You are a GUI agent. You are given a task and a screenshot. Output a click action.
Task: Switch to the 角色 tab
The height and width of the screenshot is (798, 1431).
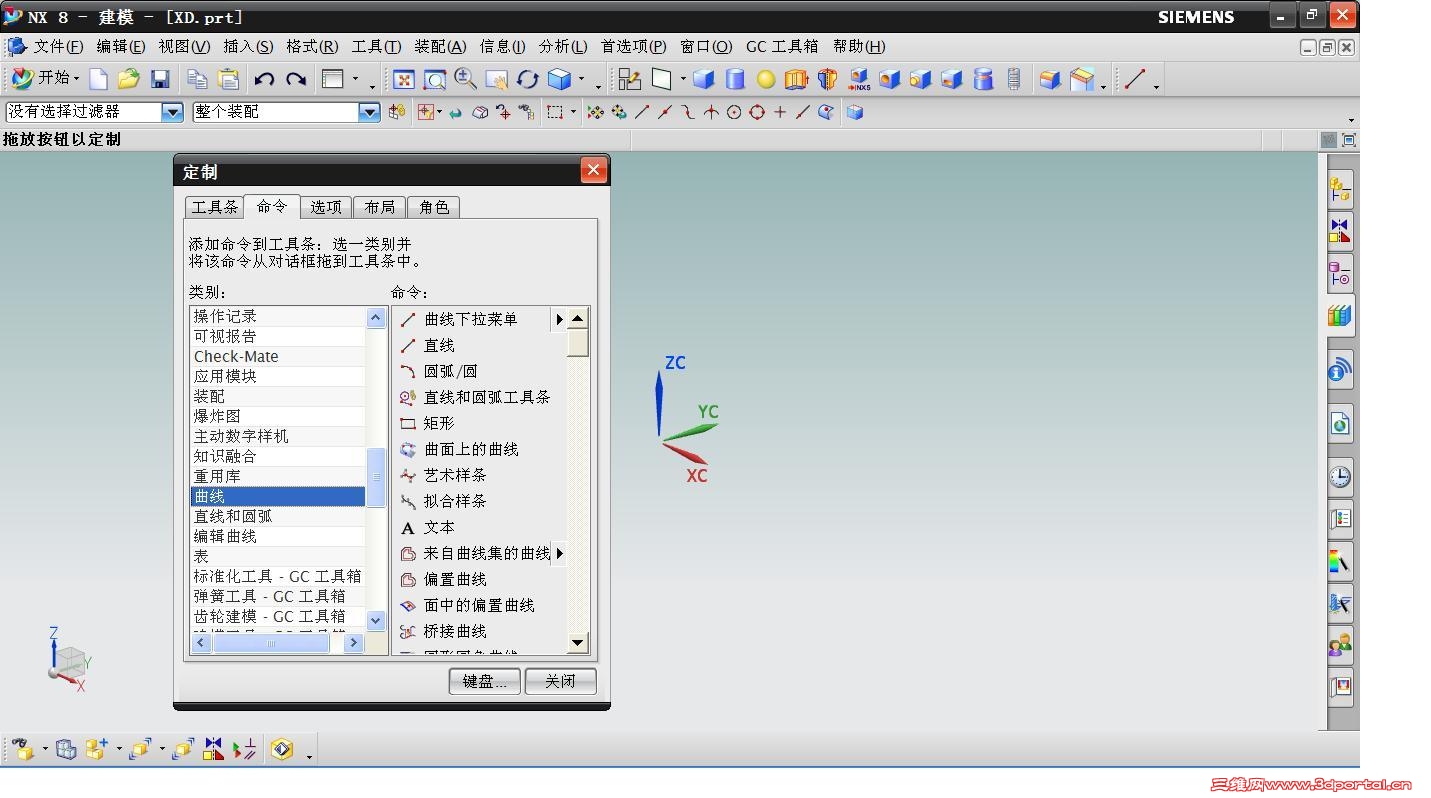point(434,207)
